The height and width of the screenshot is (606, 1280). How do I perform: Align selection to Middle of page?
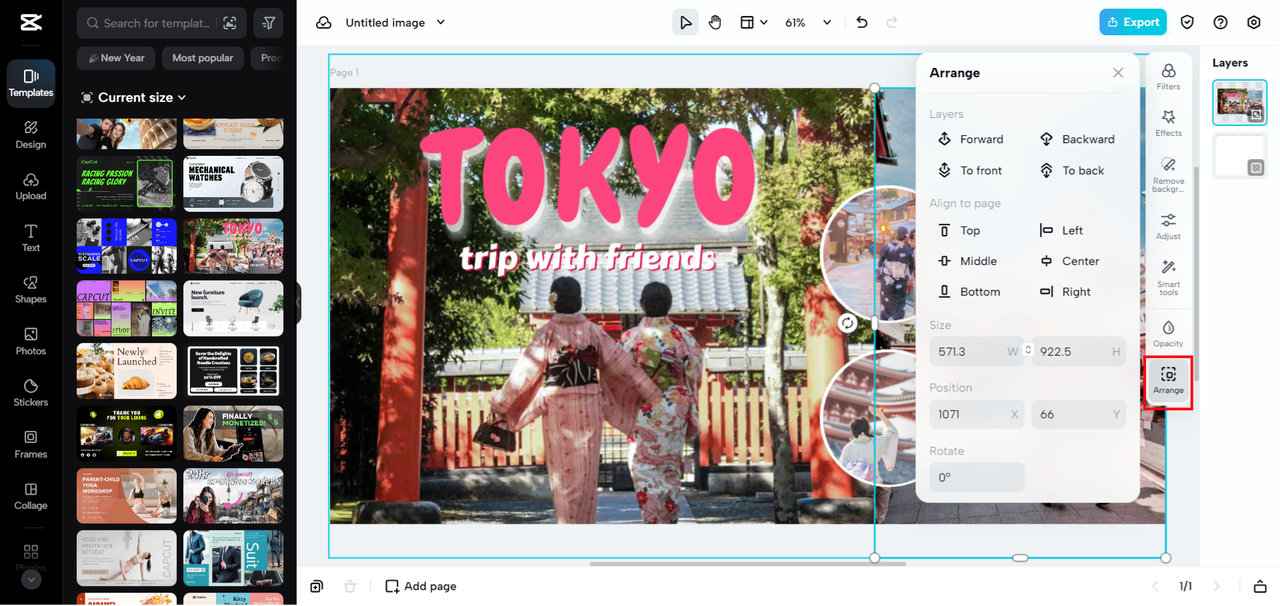(968, 261)
